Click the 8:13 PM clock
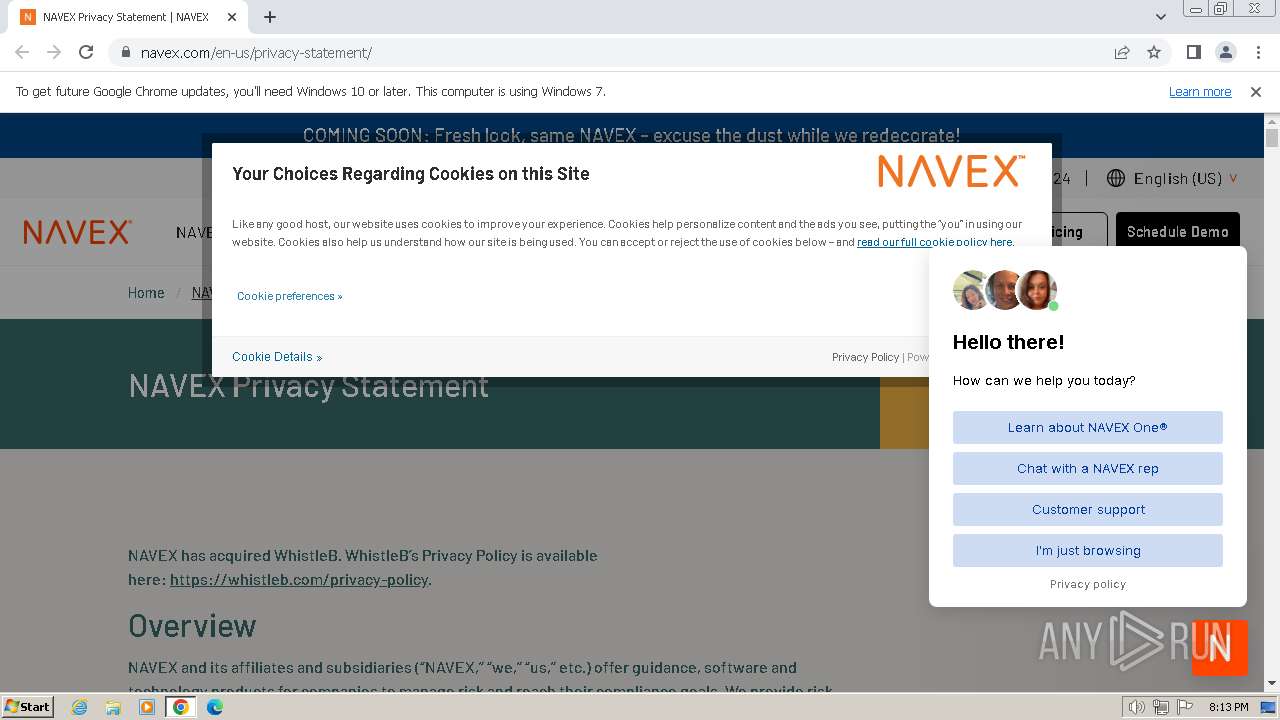The width and height of the screenshot is (1280, 720). (1228, 707)
